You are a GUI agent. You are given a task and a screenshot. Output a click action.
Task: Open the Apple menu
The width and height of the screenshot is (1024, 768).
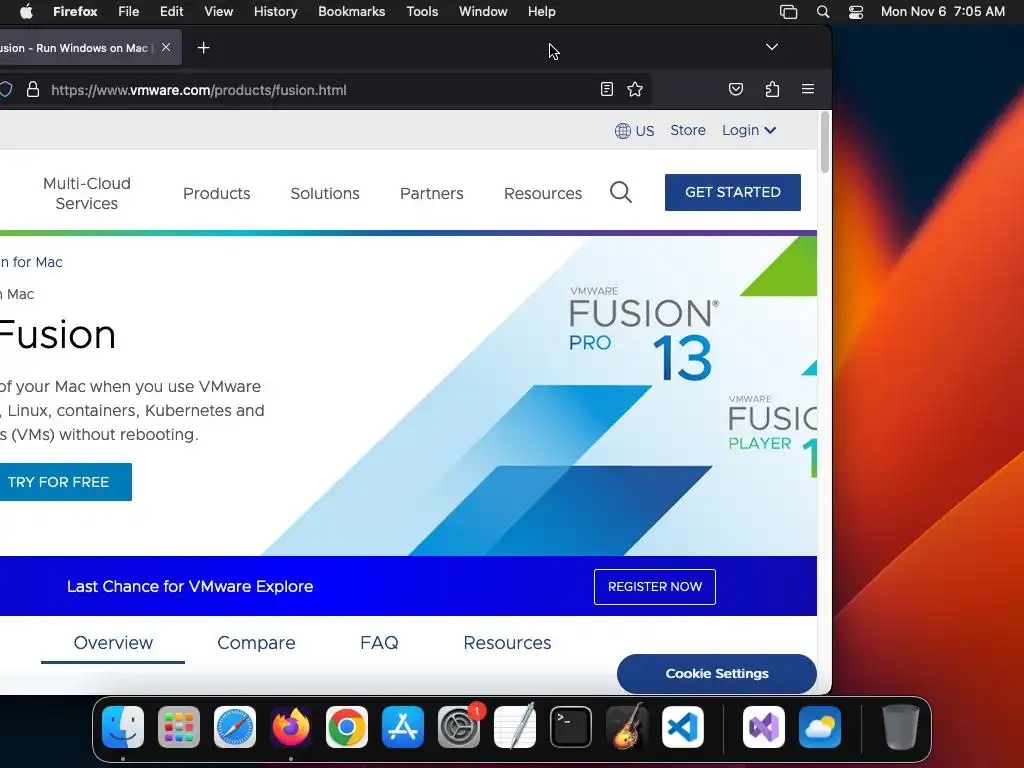point(26,11)
